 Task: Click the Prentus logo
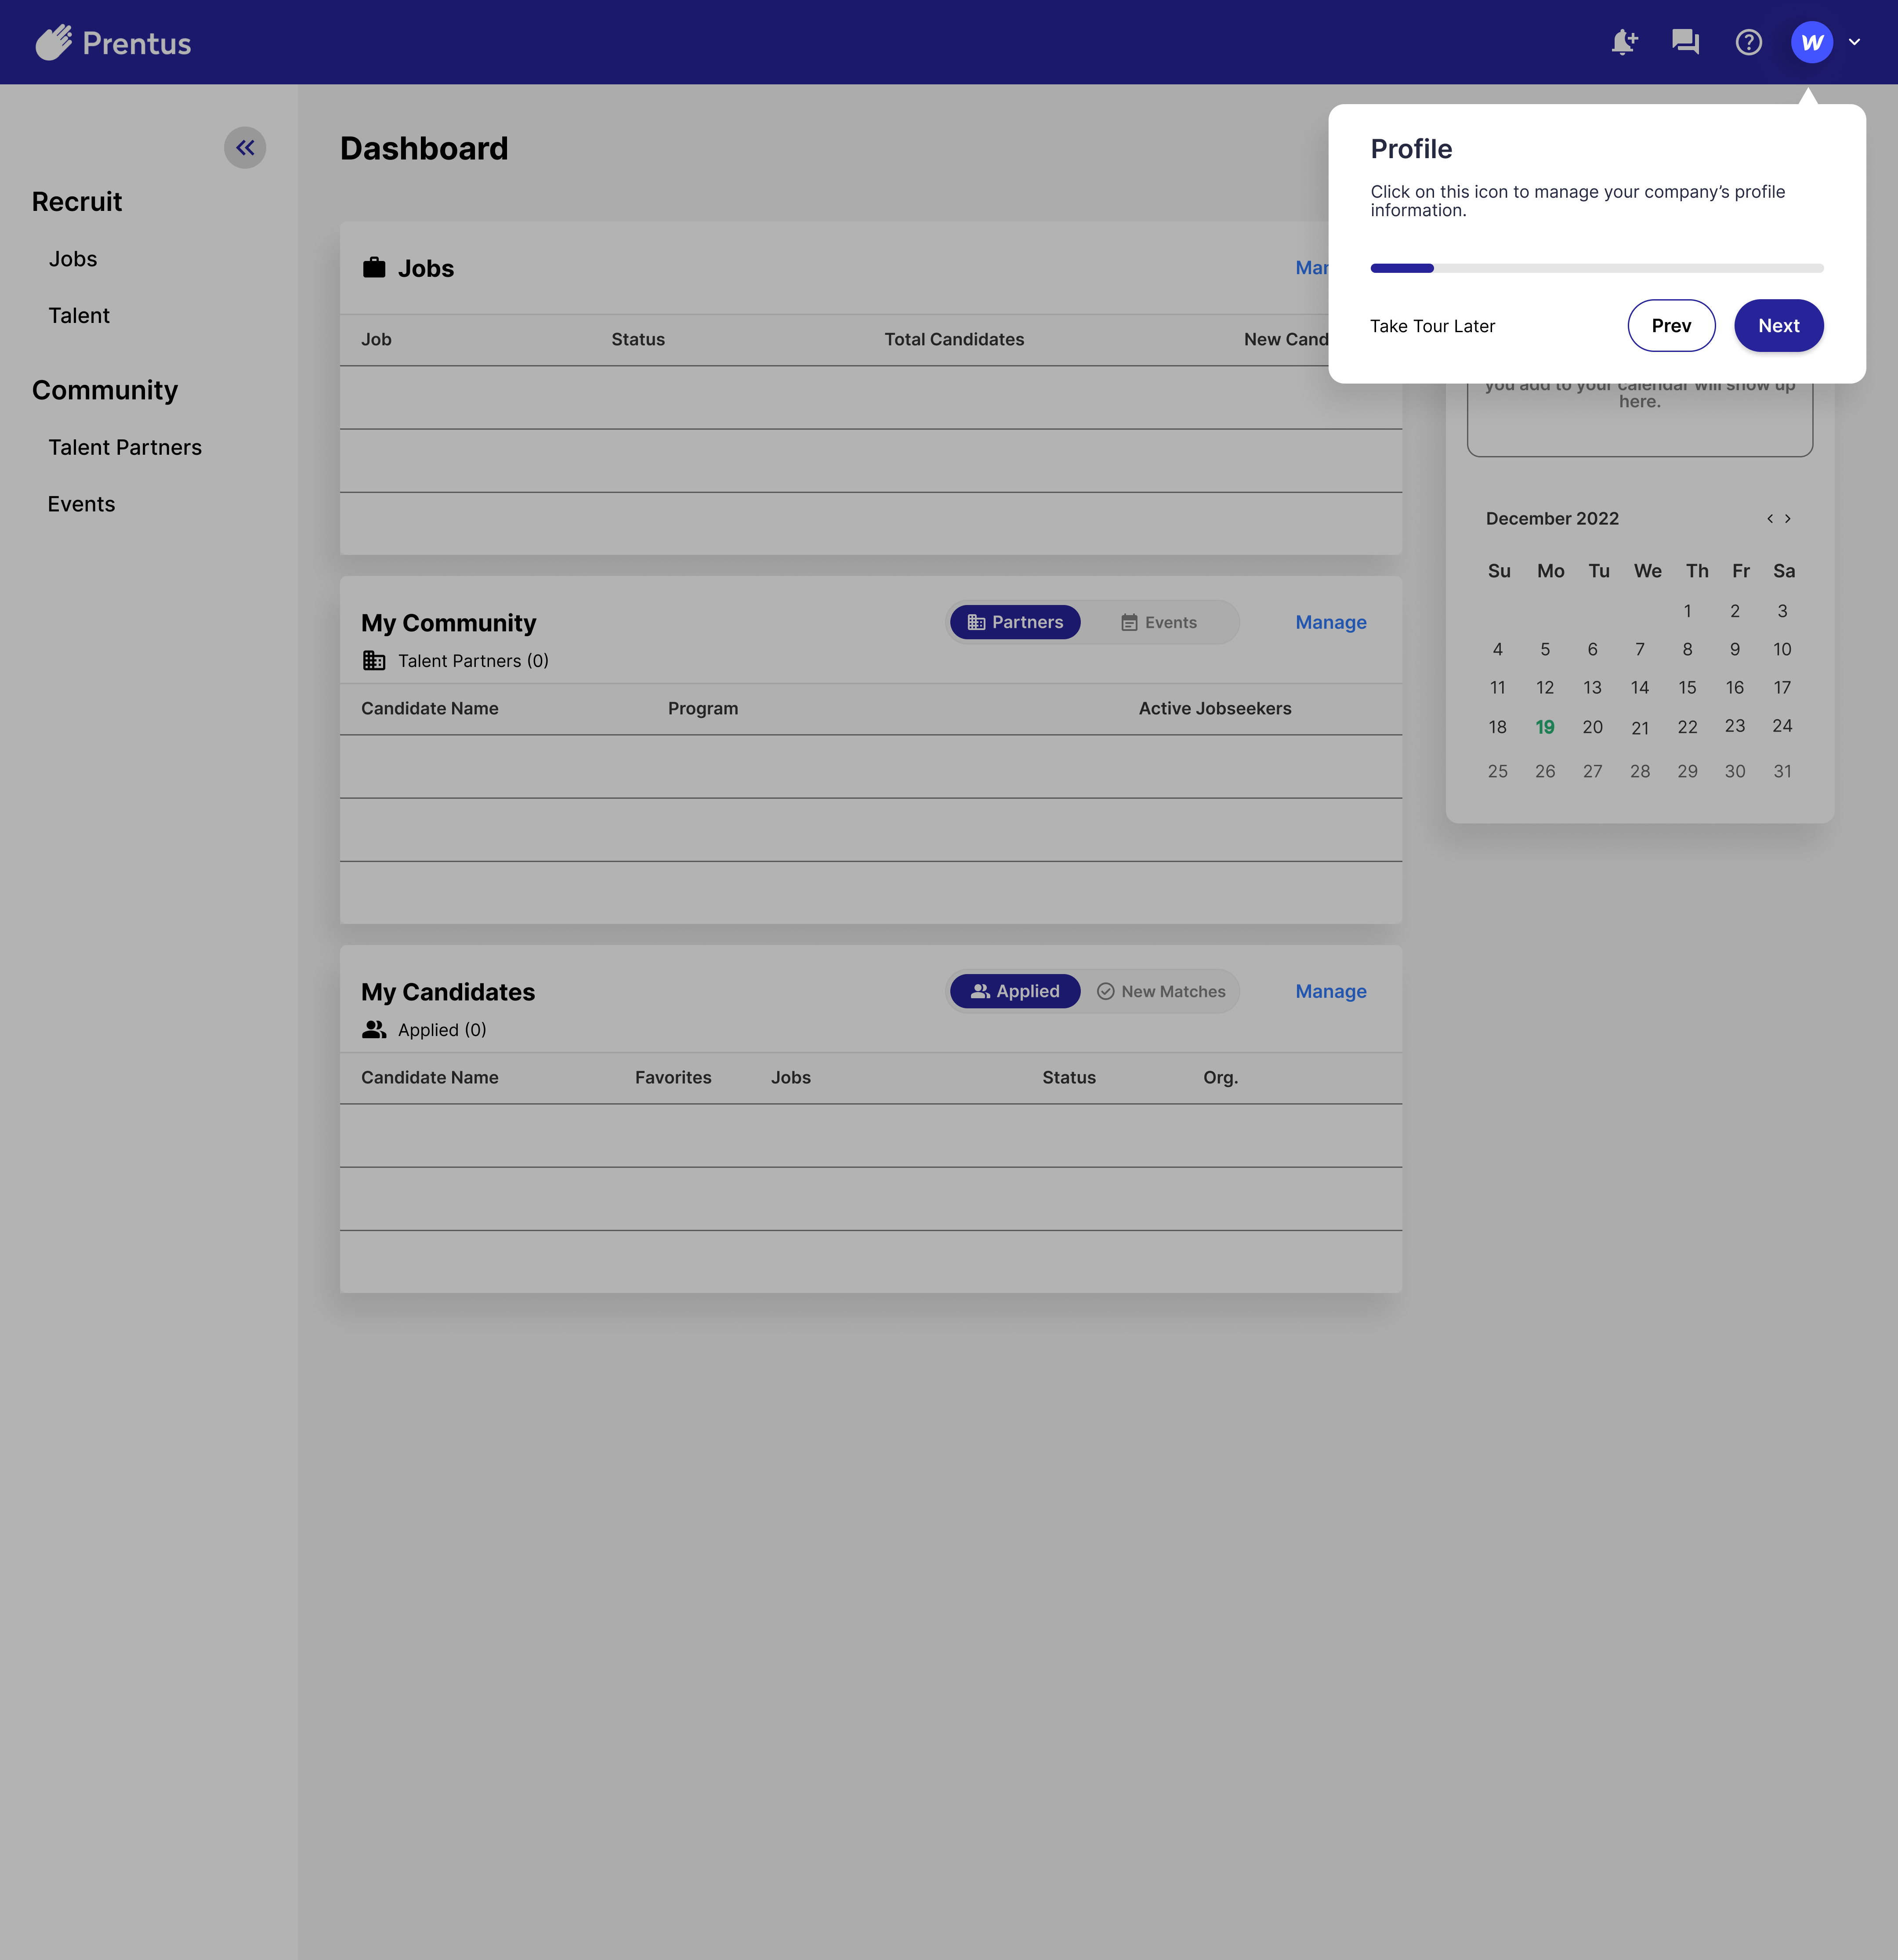pos(113,42)
